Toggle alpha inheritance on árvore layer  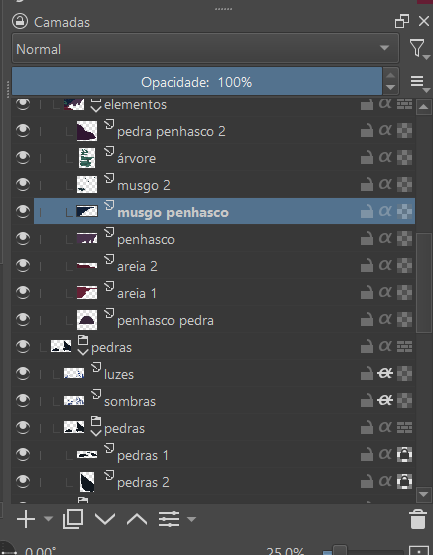[385, 158]
